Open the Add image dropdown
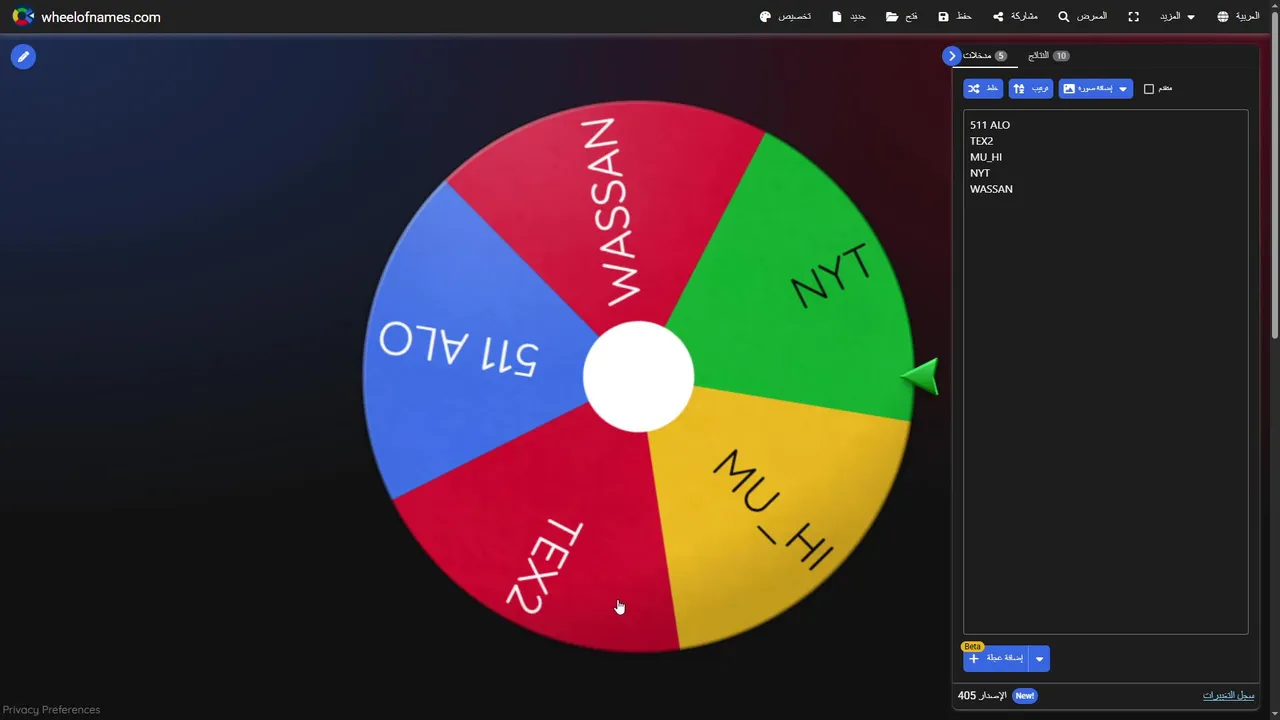The width and height of the screenshot is (1280, 720). [x=1096, y=89]
